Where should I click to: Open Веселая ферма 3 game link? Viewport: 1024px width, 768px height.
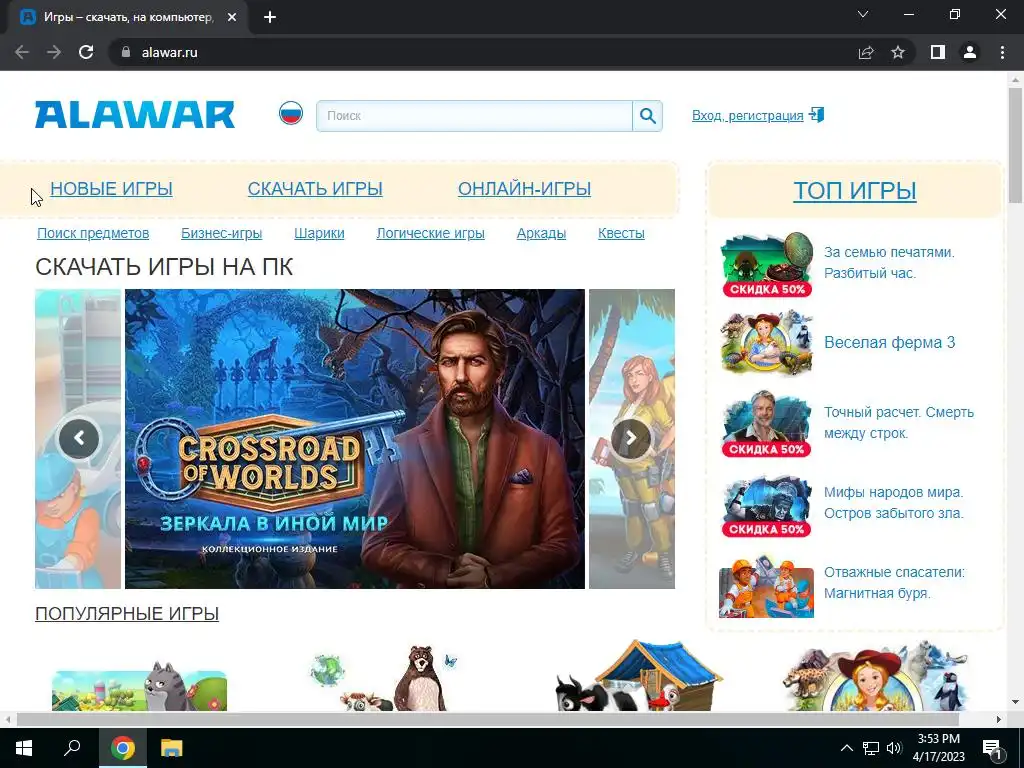[889, 342]
